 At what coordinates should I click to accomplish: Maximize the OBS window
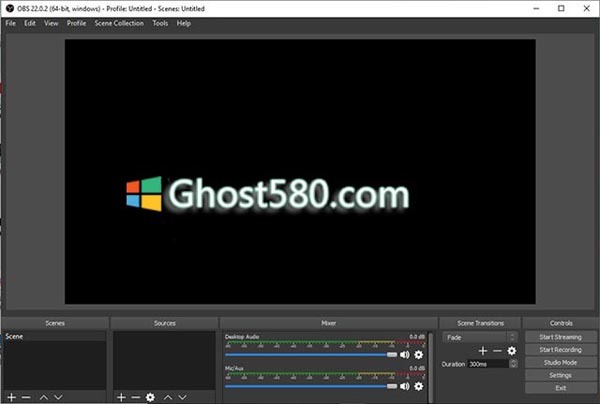point(561,8)
